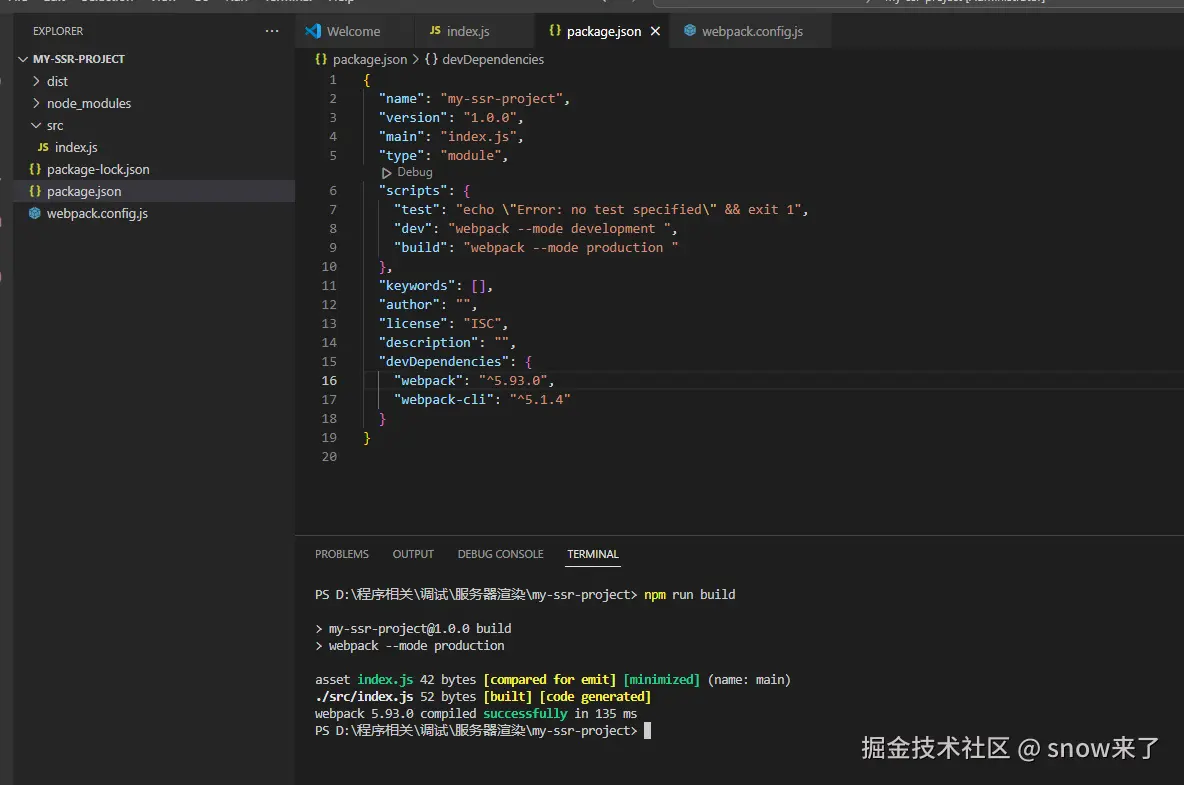Viewport: 1184px width, 785px height.
Task: Click the webpack icon on webpack.config.js tab
Action: (x=690, y=31)
